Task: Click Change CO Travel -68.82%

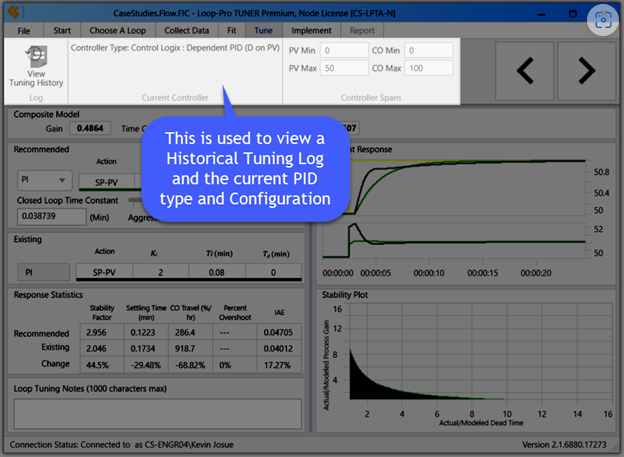Action: click(190, 365)
